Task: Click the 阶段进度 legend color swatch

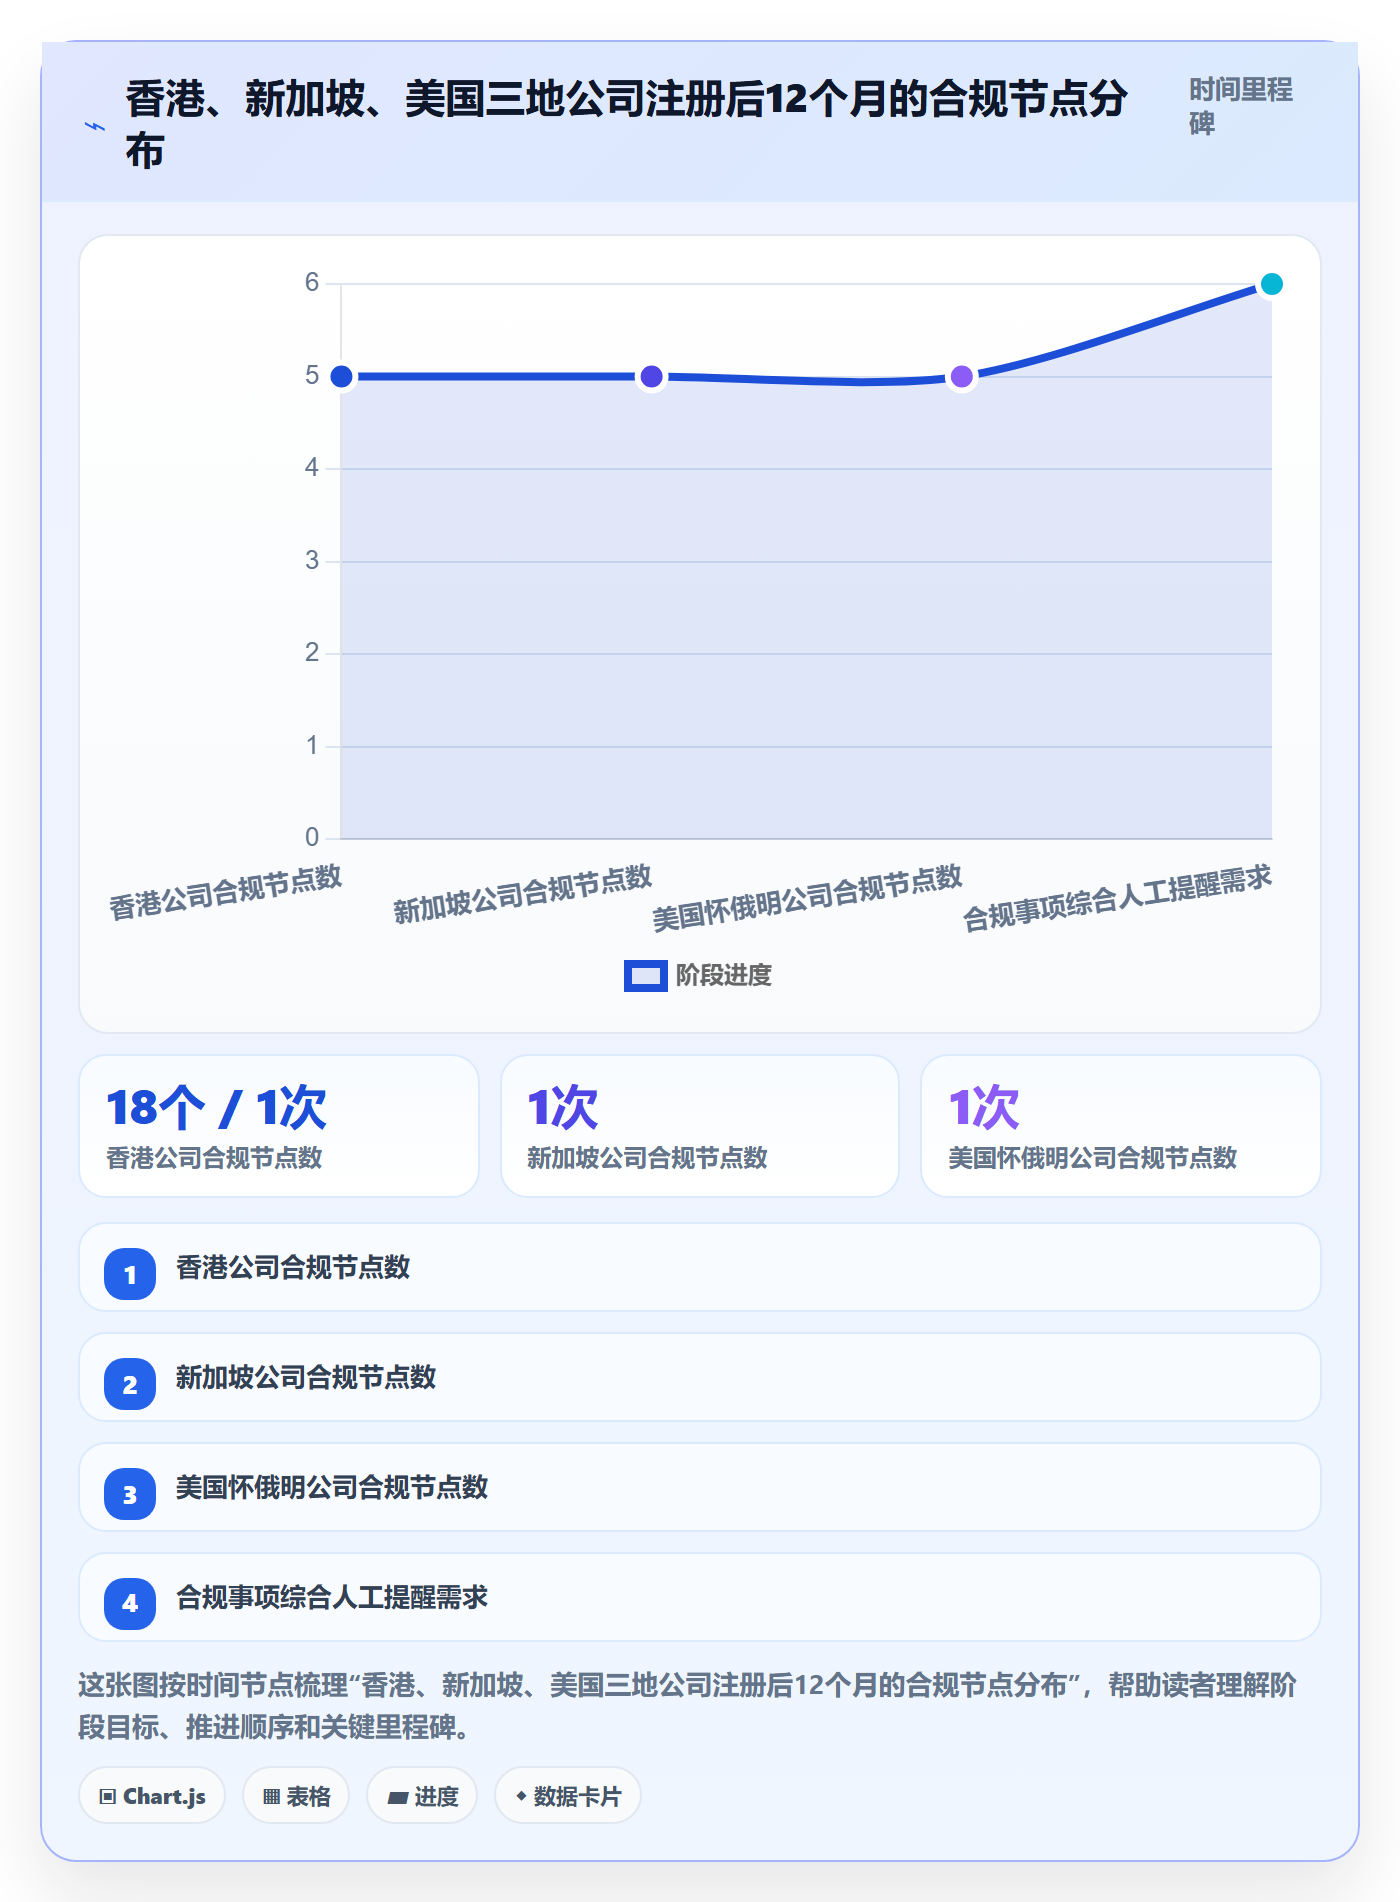Action: pos(645,975)
